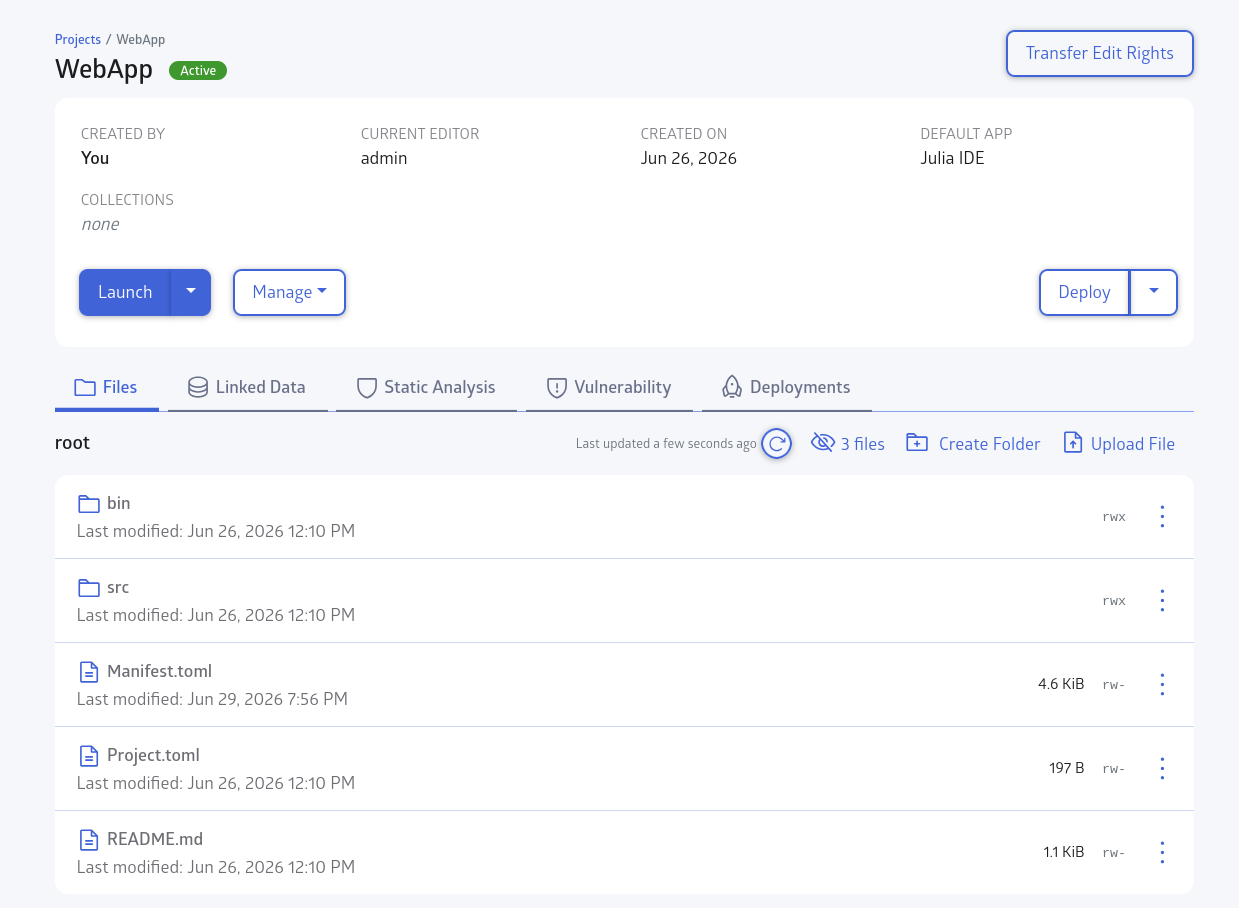Open the src folder
The width and height of the screenshot is (1239, 908).
pyautogui.click(x=118, y=587)
